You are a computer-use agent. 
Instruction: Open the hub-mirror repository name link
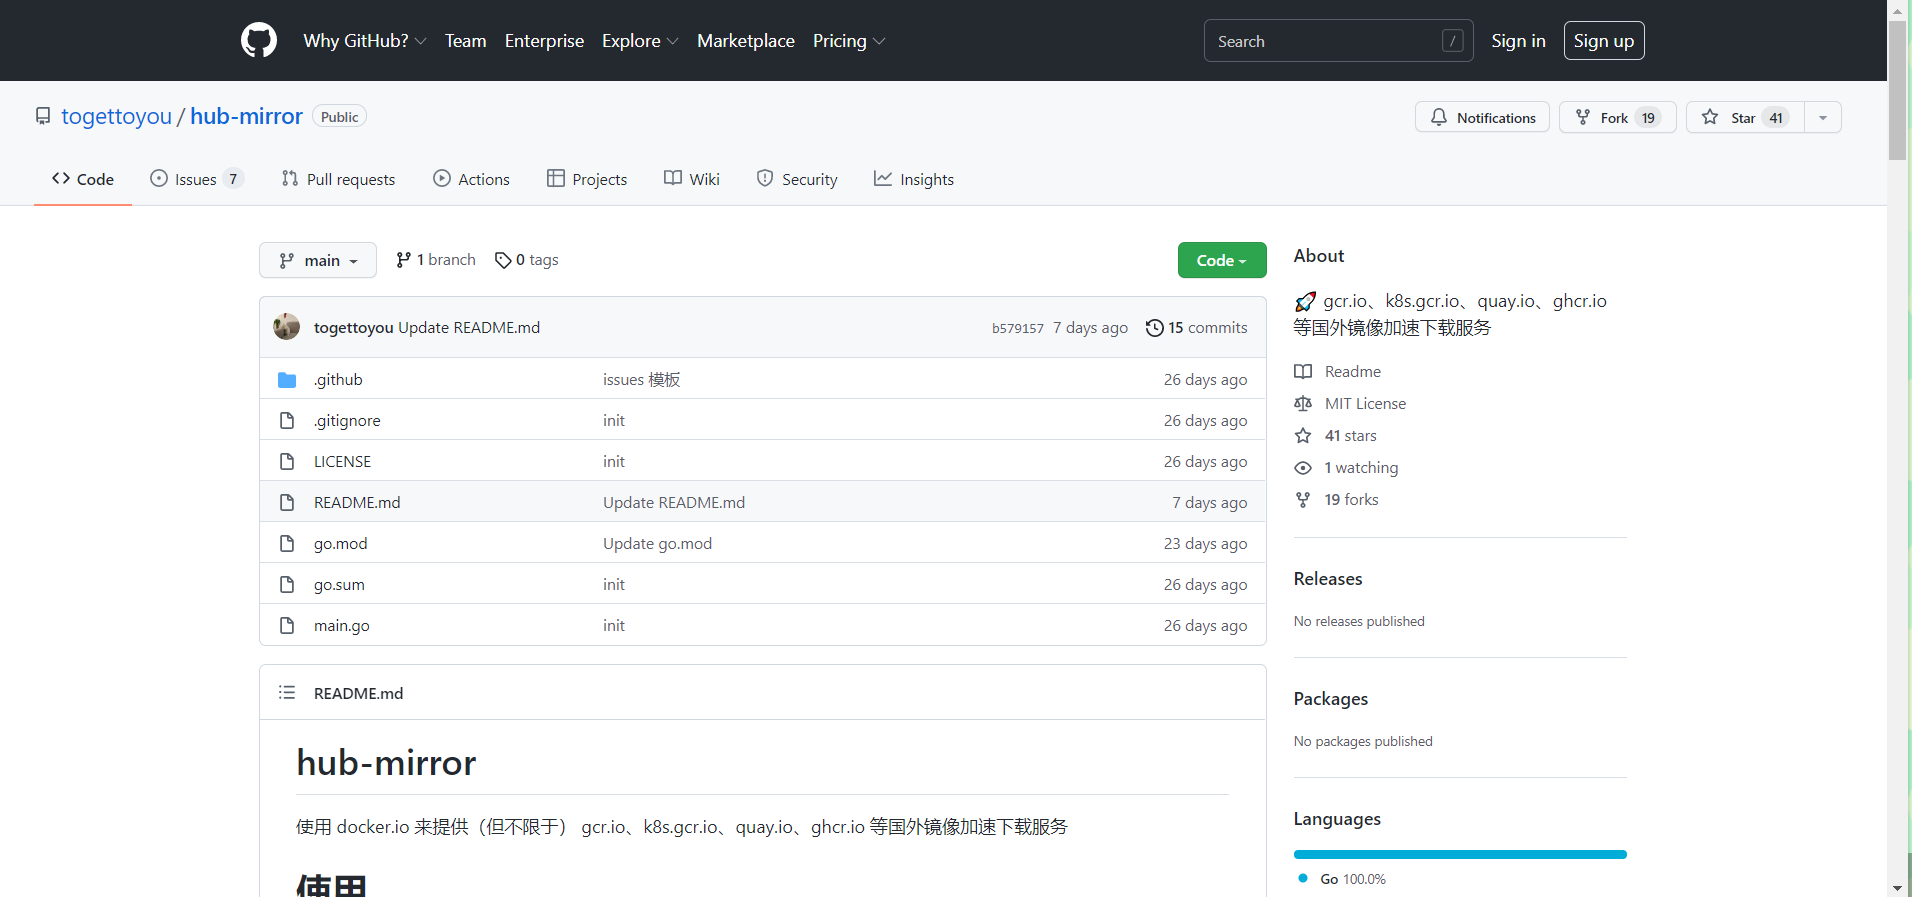[246, 116]
